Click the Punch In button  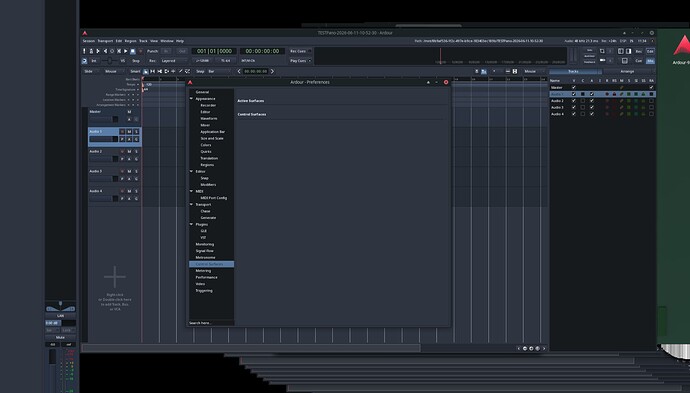tap(166, 51)
